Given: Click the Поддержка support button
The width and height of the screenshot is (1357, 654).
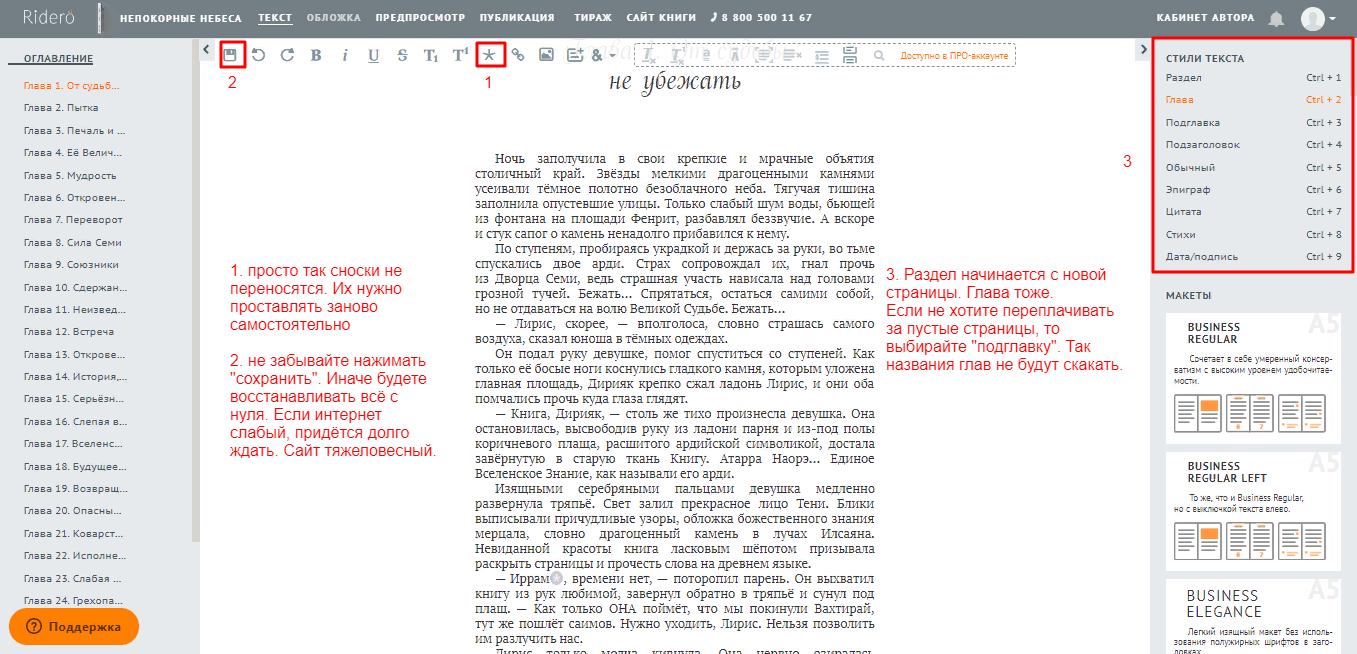Looking at the screenshot, I should point(74,627).
